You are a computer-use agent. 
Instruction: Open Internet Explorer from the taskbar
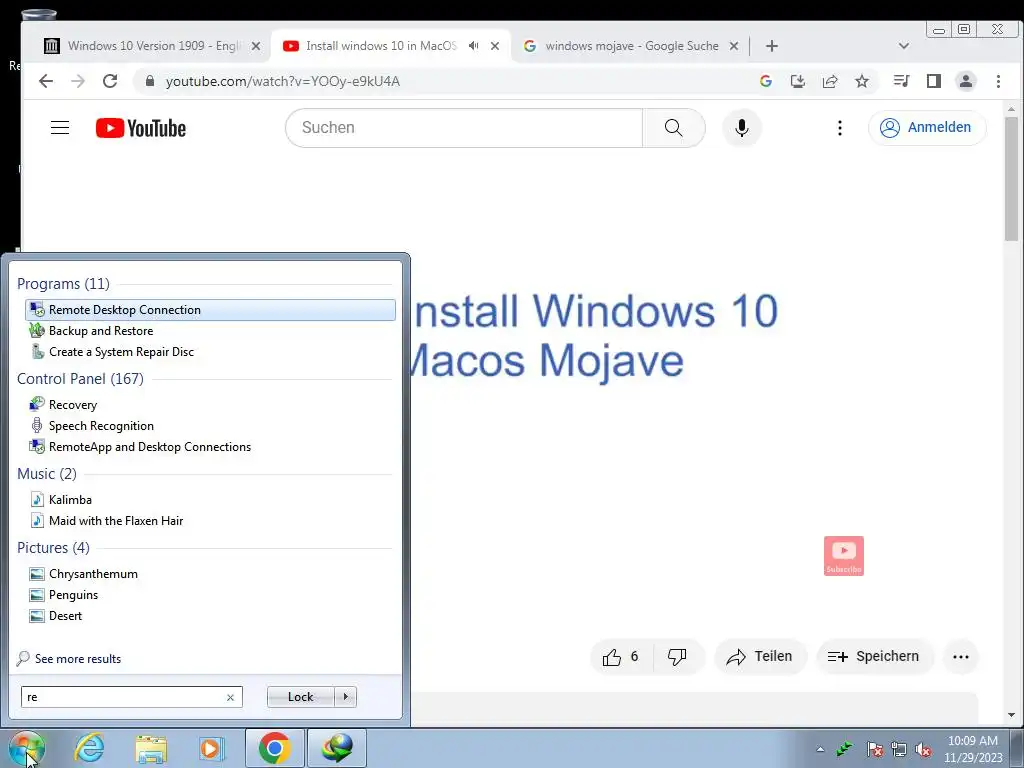point(89,748)
